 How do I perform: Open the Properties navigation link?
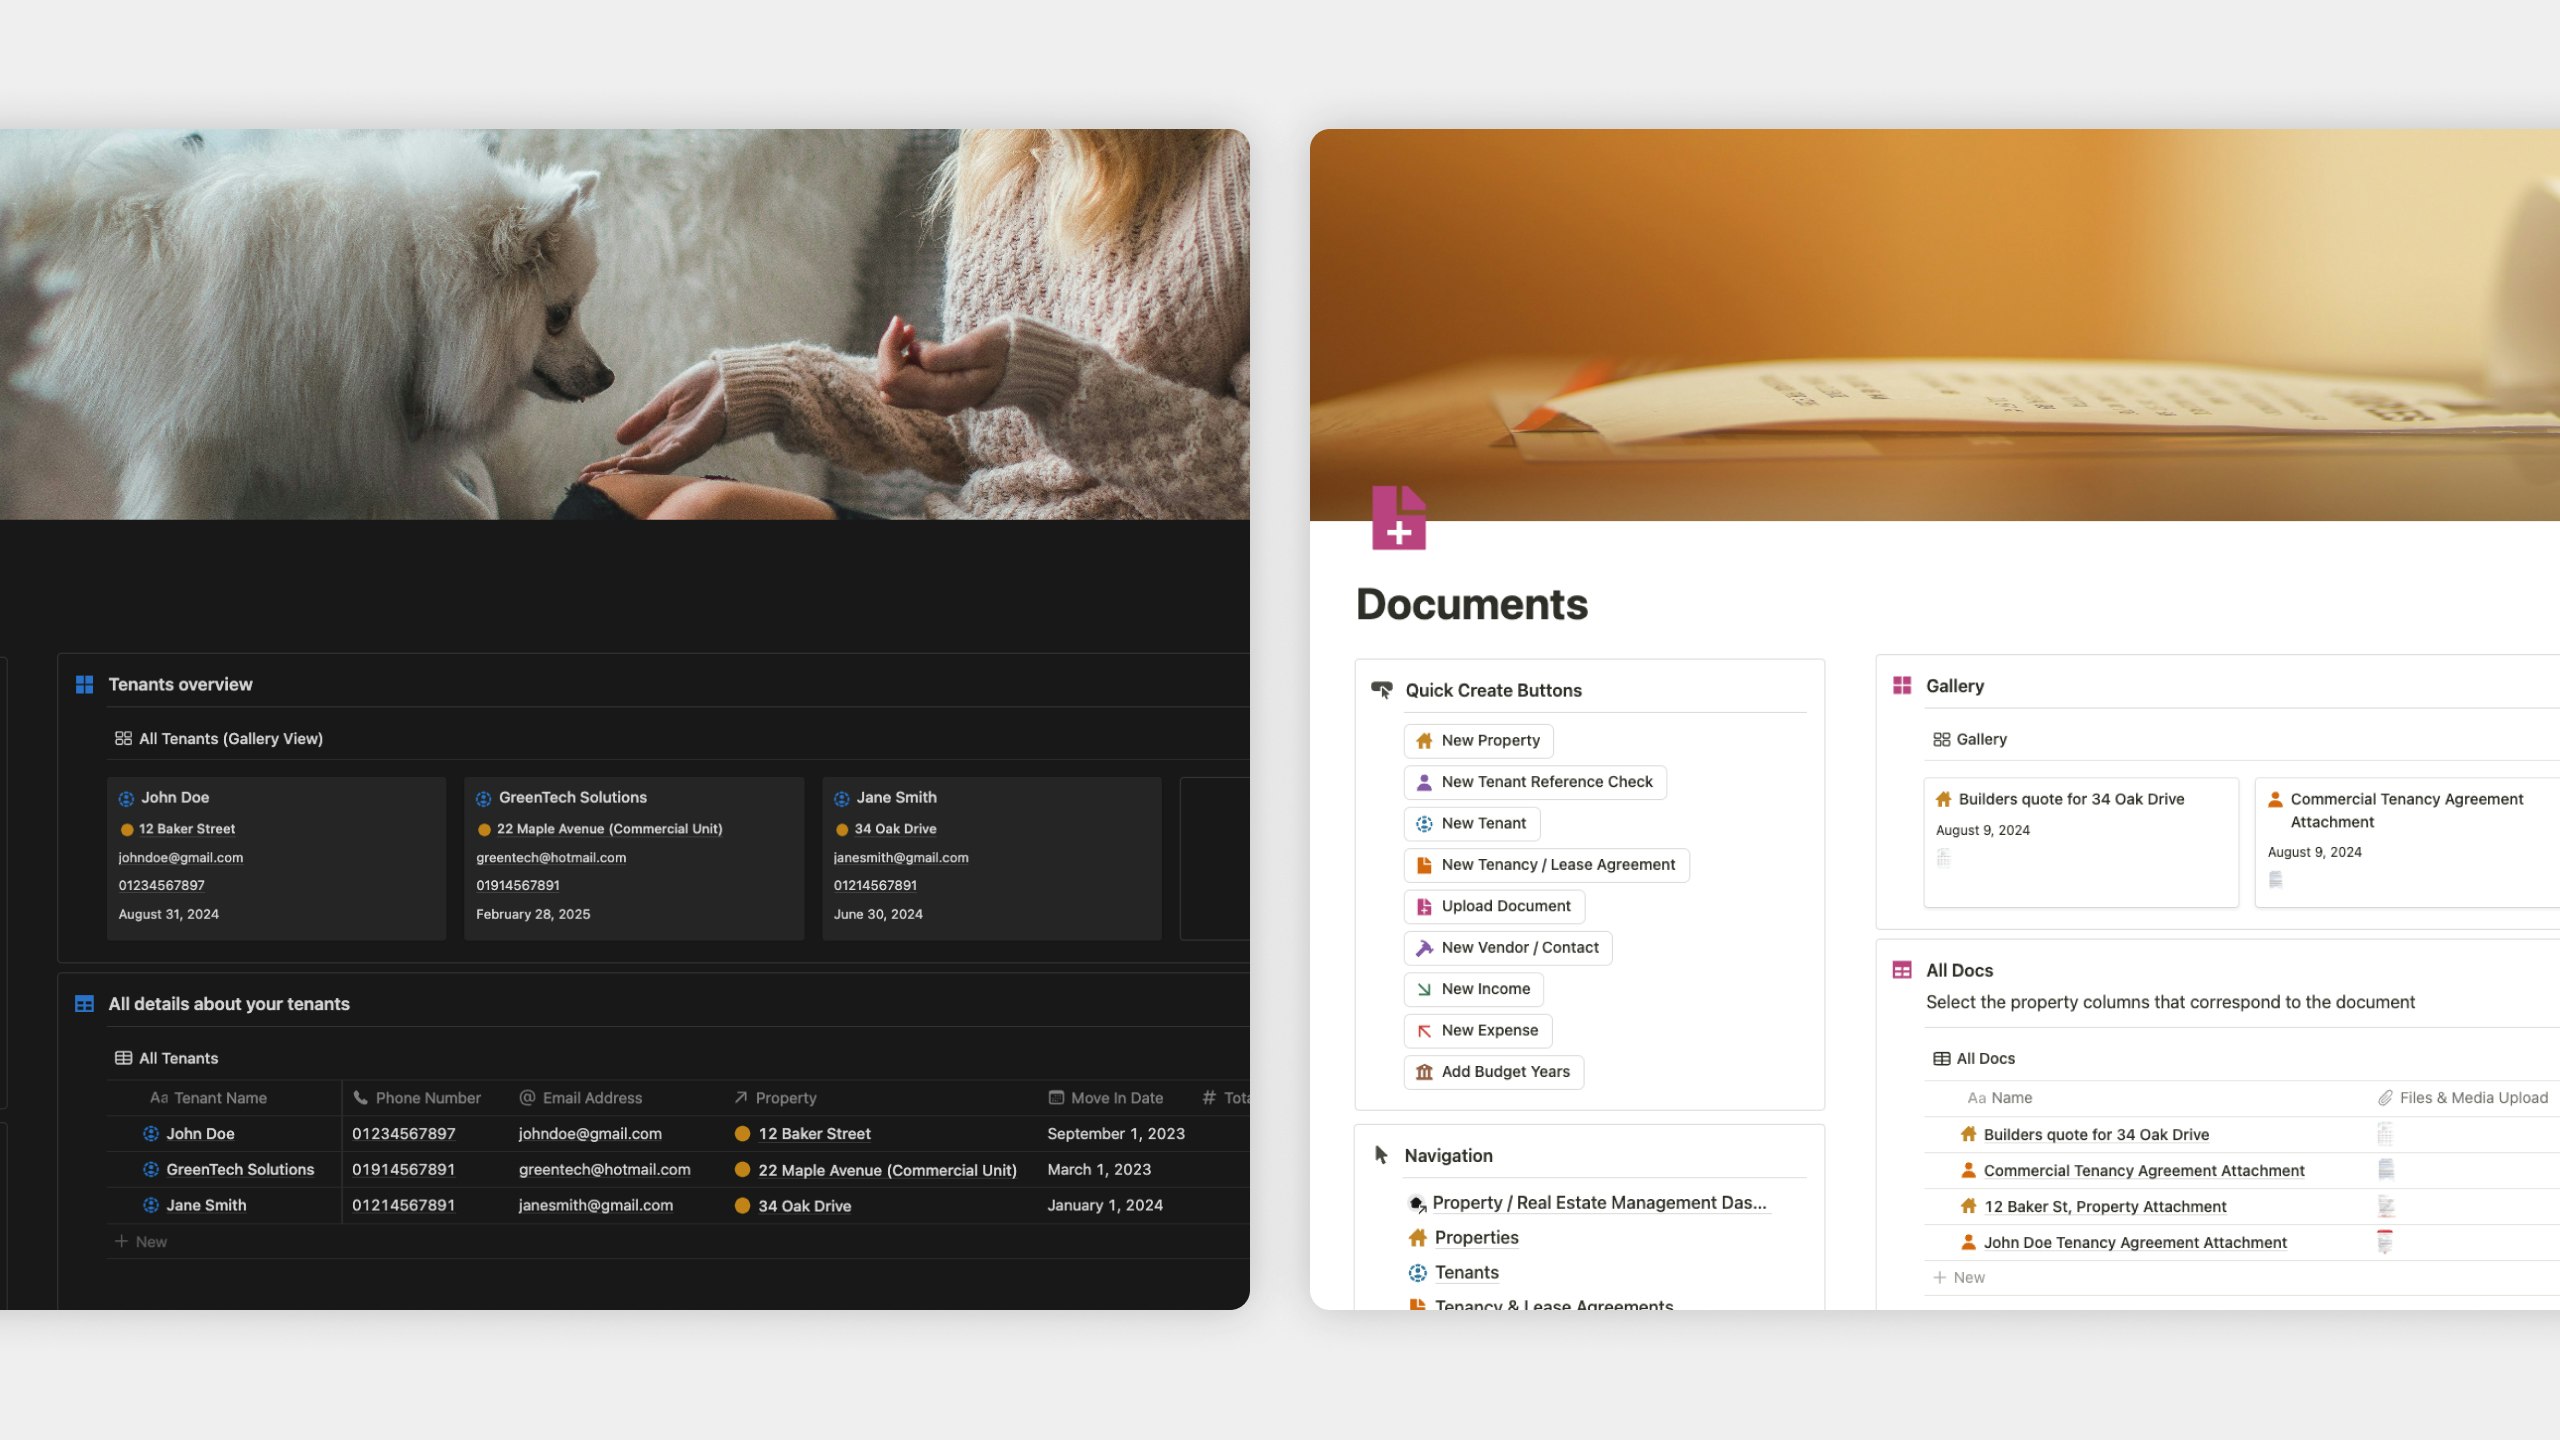click(1477, 1237)
